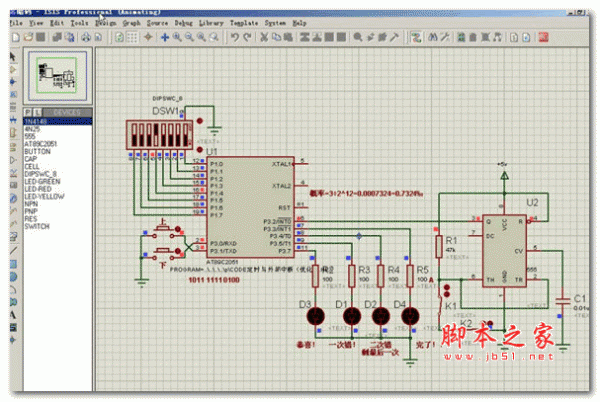Click the D3 LED in schematic
This screenshot has width=600, height=402.
[x=316, y=316]
